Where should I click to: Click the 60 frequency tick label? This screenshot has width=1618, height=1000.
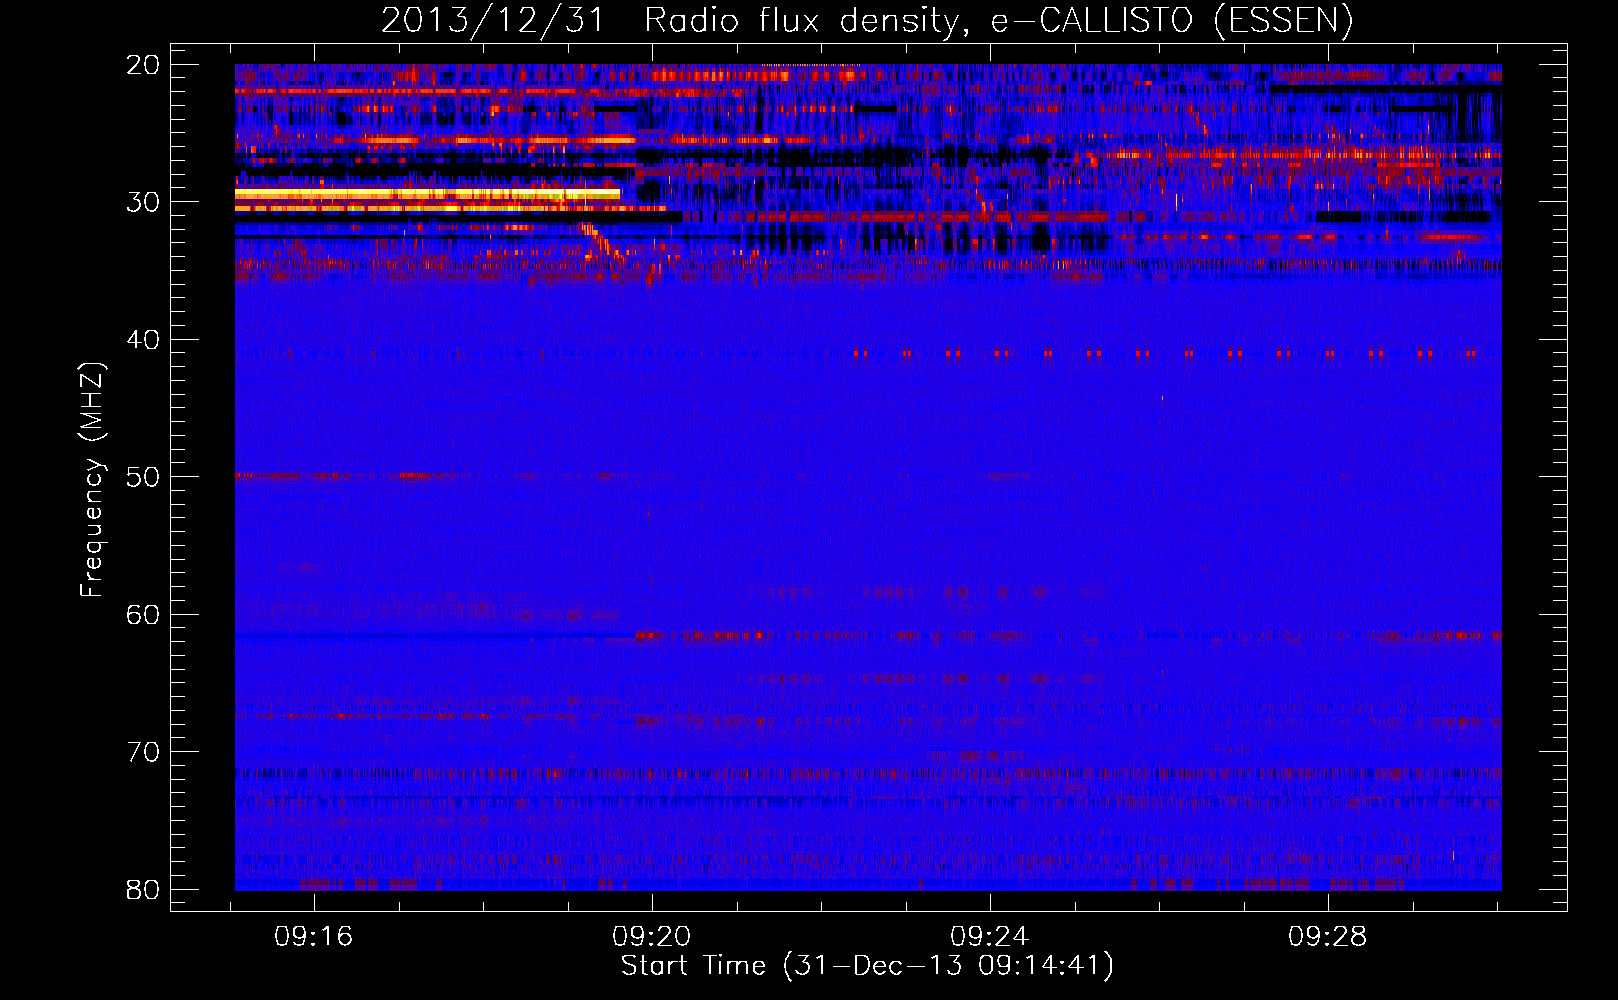point(144,615)
